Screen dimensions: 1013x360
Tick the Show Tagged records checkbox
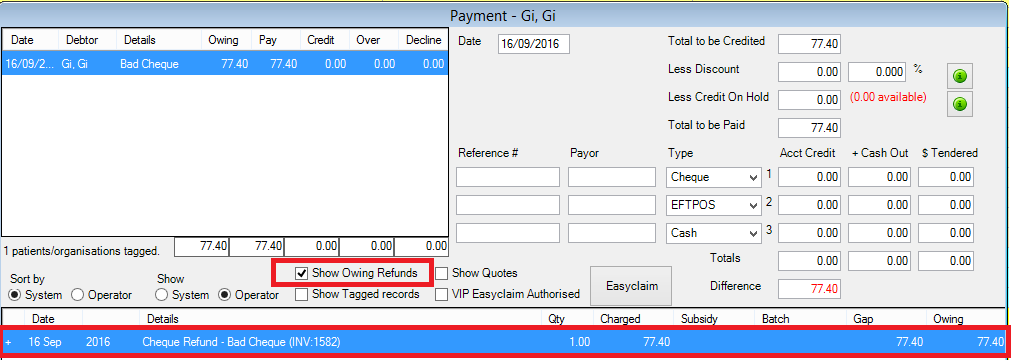301,294
